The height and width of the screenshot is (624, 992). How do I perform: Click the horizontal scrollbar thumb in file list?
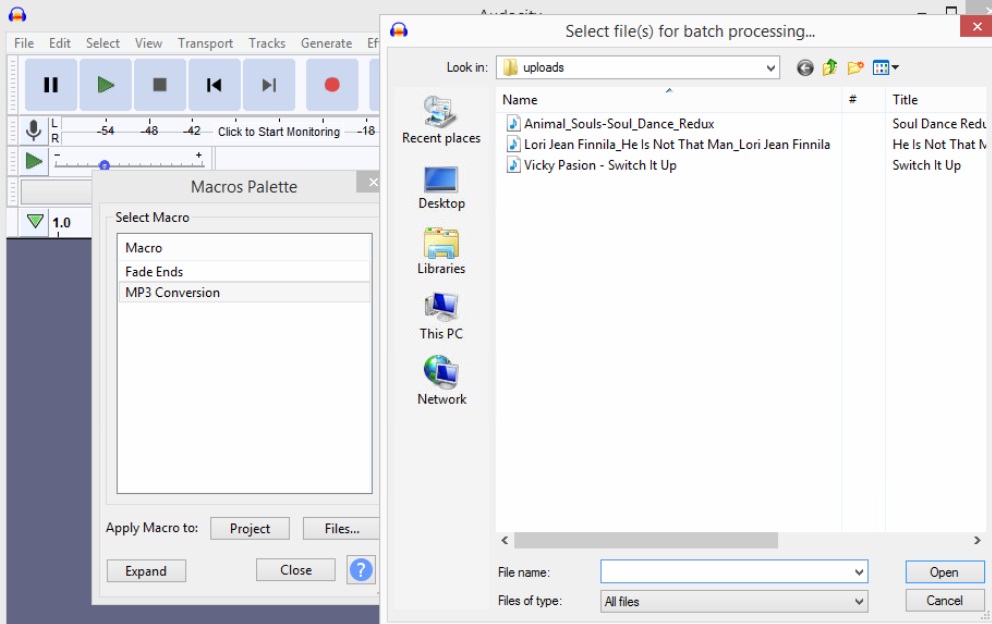[x=645, y=540]
